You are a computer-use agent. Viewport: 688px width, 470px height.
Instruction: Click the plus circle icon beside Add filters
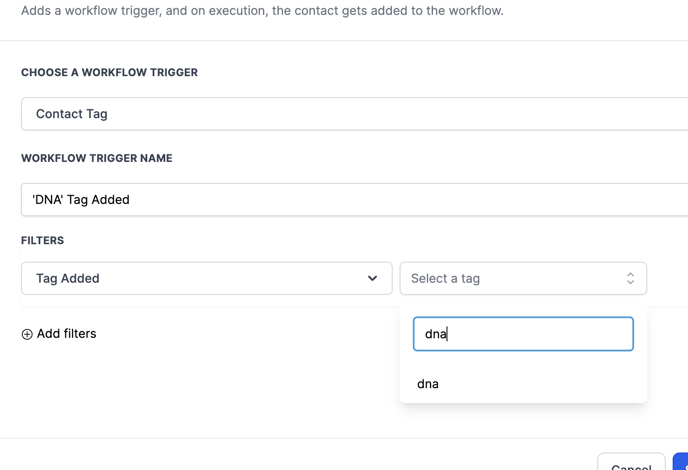(27, 334)
